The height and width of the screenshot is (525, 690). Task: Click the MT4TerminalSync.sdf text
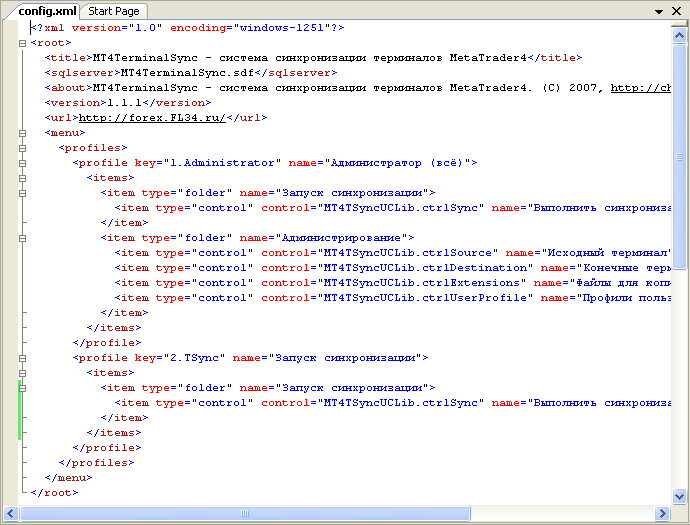point(187,73)
